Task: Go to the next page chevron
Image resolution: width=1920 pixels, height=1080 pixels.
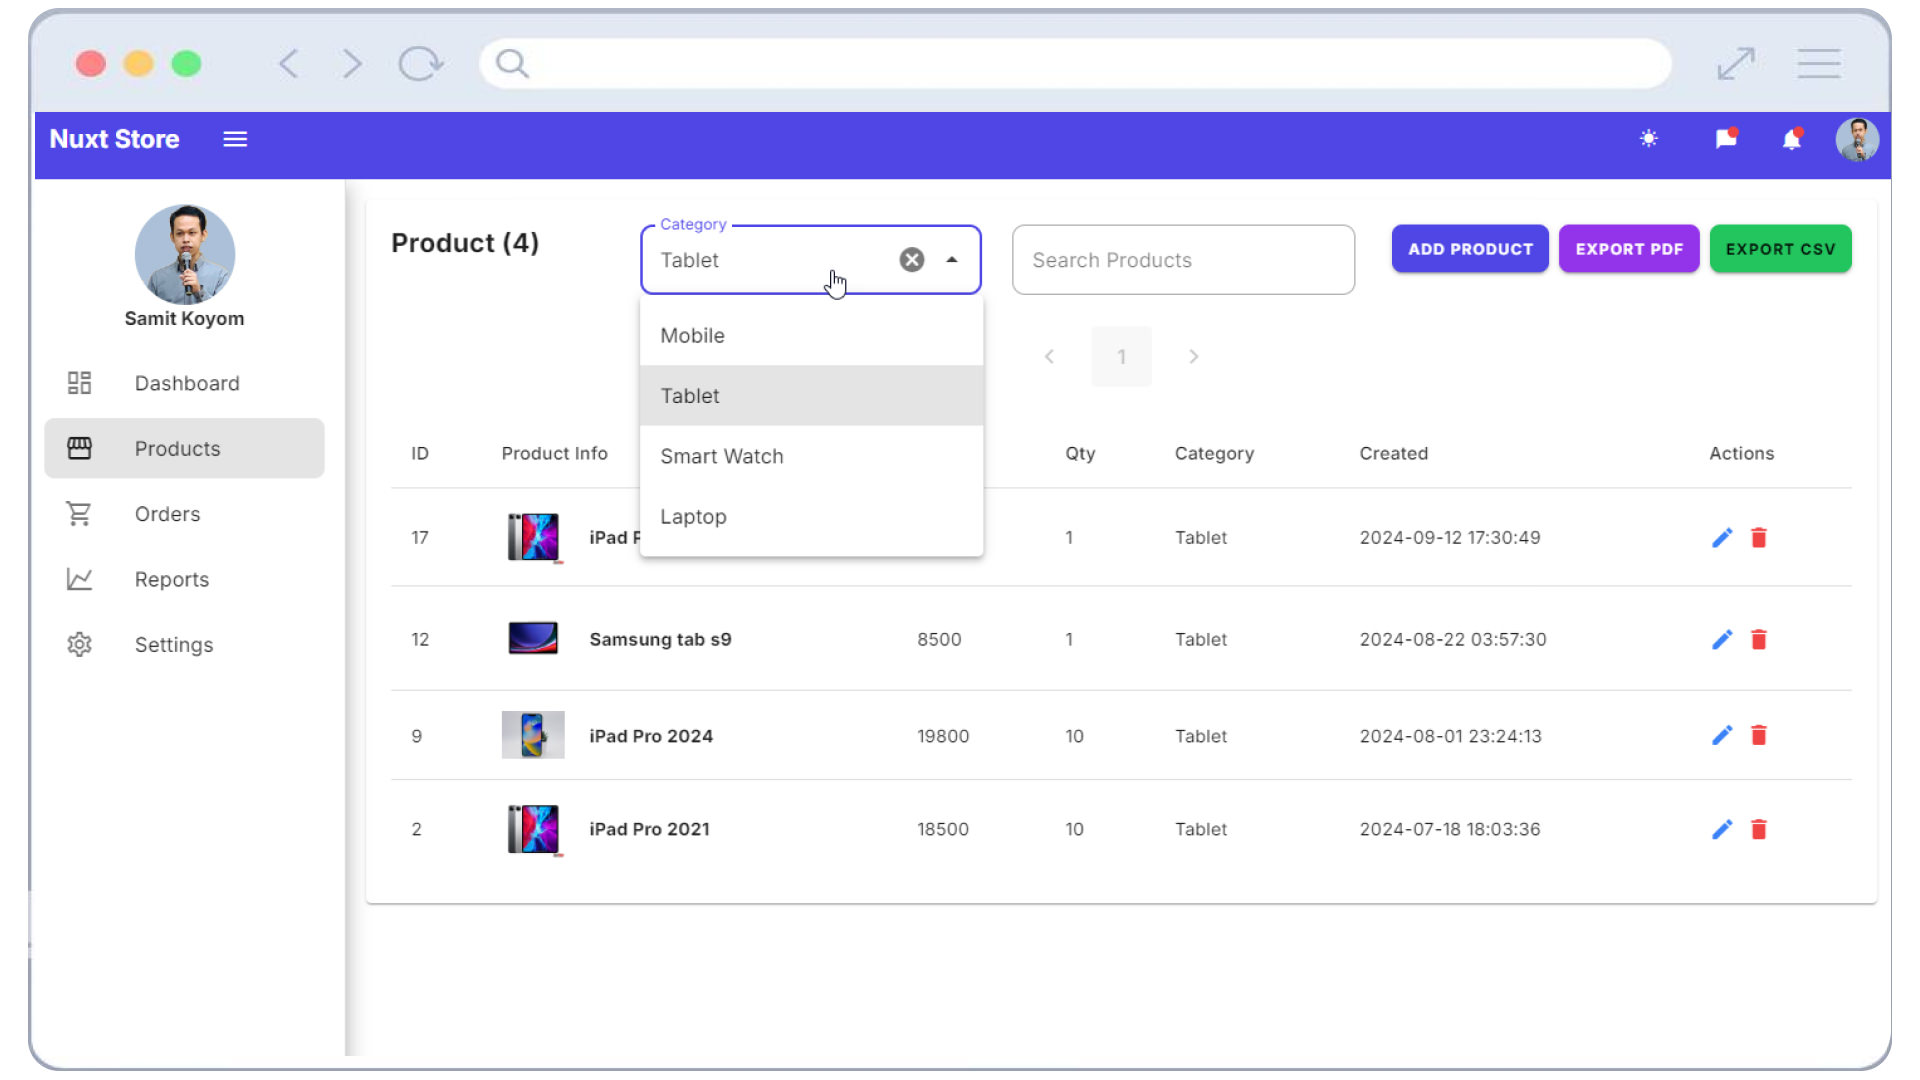Action: (x=1193, y=357)
